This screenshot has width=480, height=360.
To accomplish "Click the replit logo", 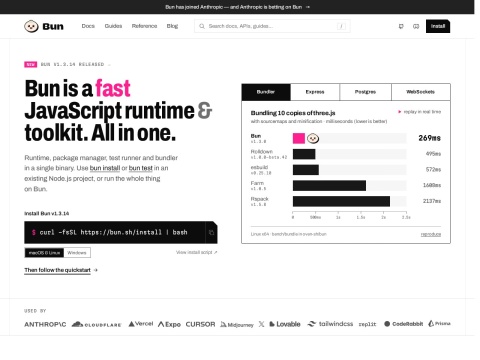I will click(x=367, y=324).
